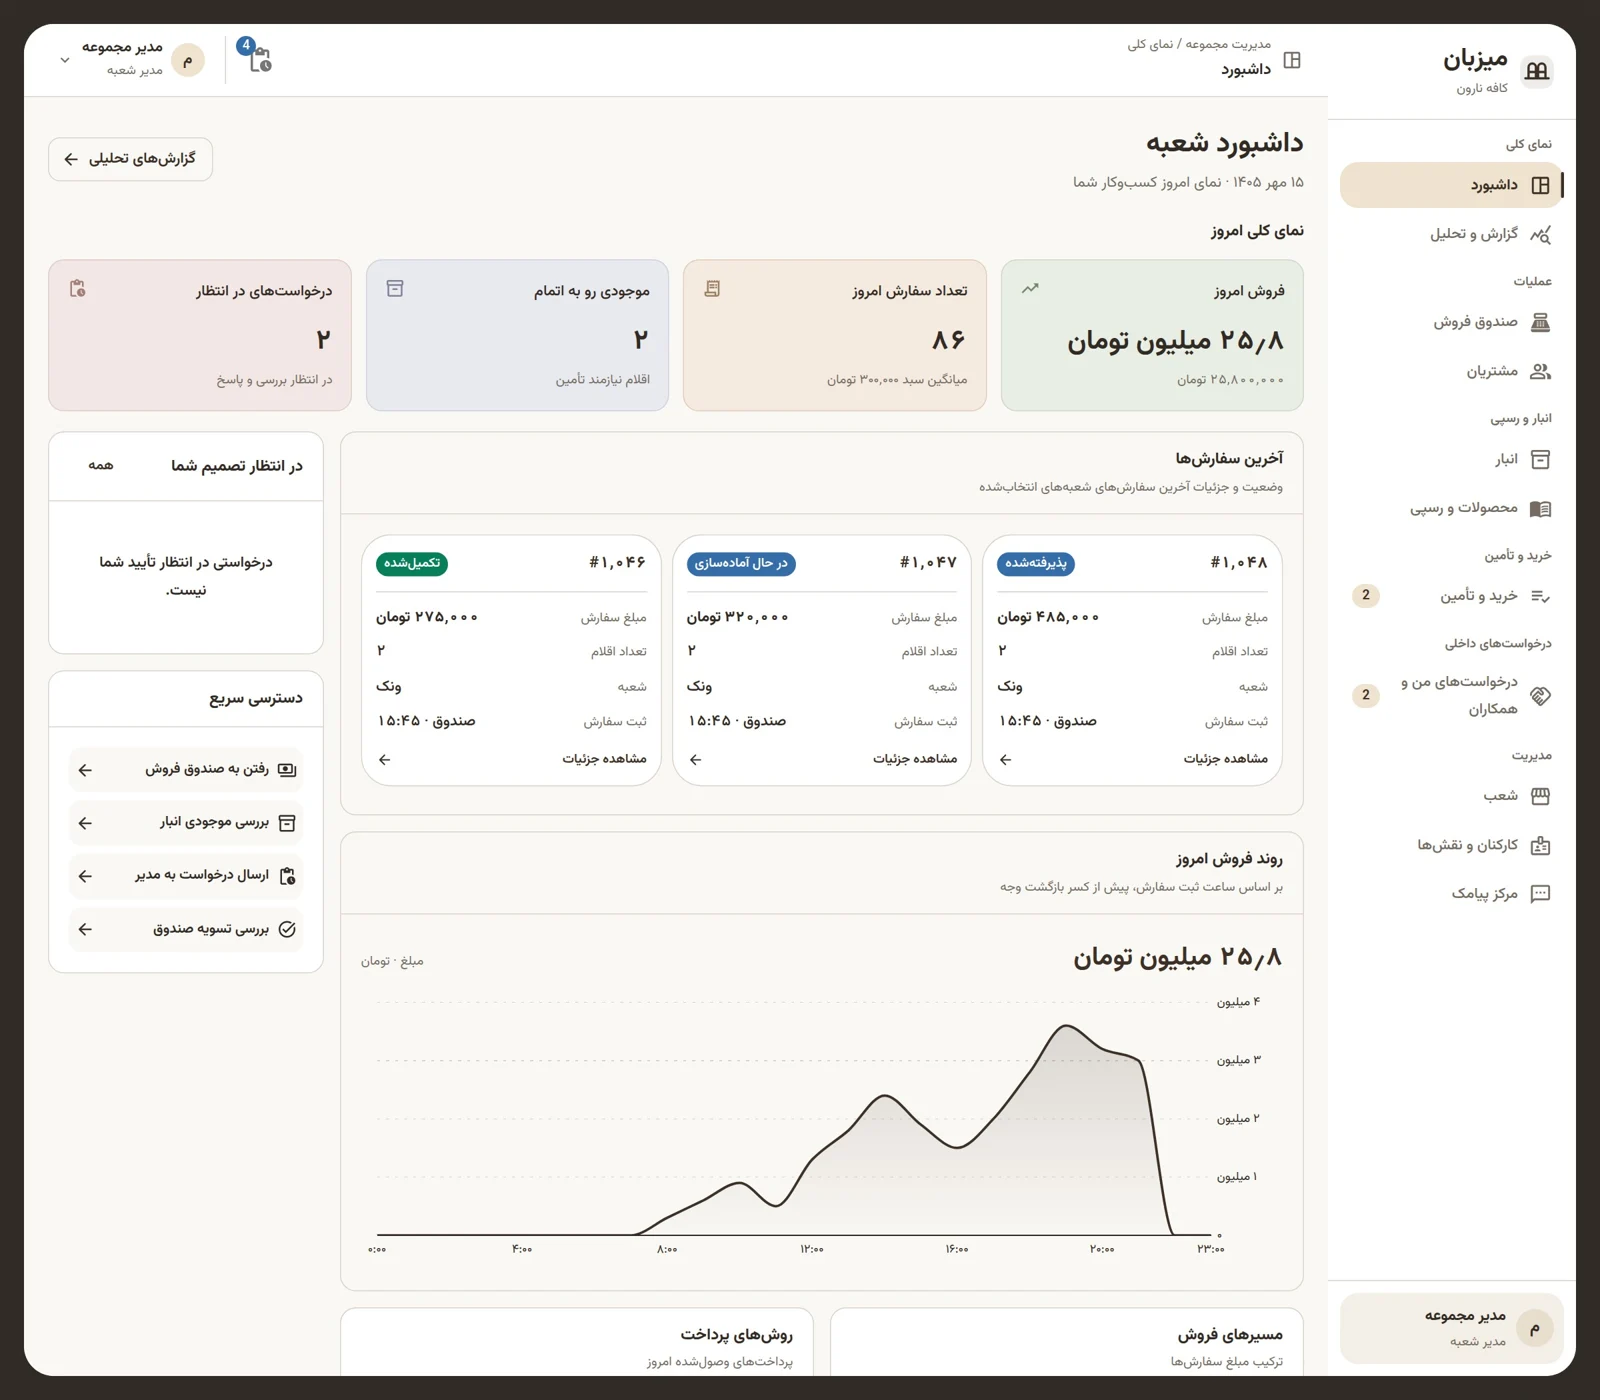Image resolution: width=1600 pixels, height=1400 pixels.
Task: Open صندوق فروش in the sidebar
Action: pos(1451,322)
